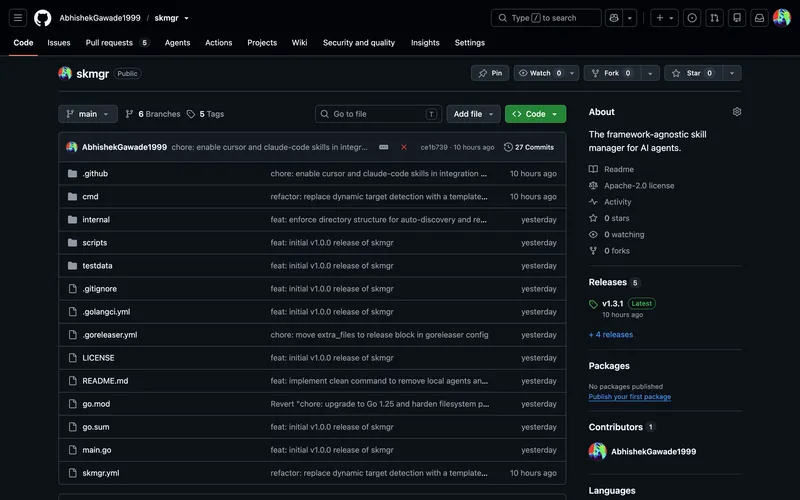Focus the Go to file field
Screen dimensions: 800x500
point(379,114)
